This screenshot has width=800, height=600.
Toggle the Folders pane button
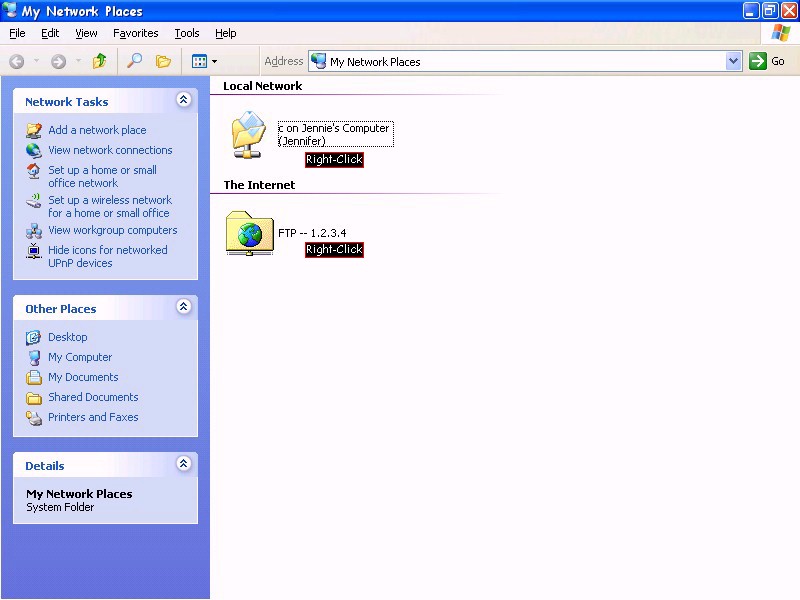point(163,61)
